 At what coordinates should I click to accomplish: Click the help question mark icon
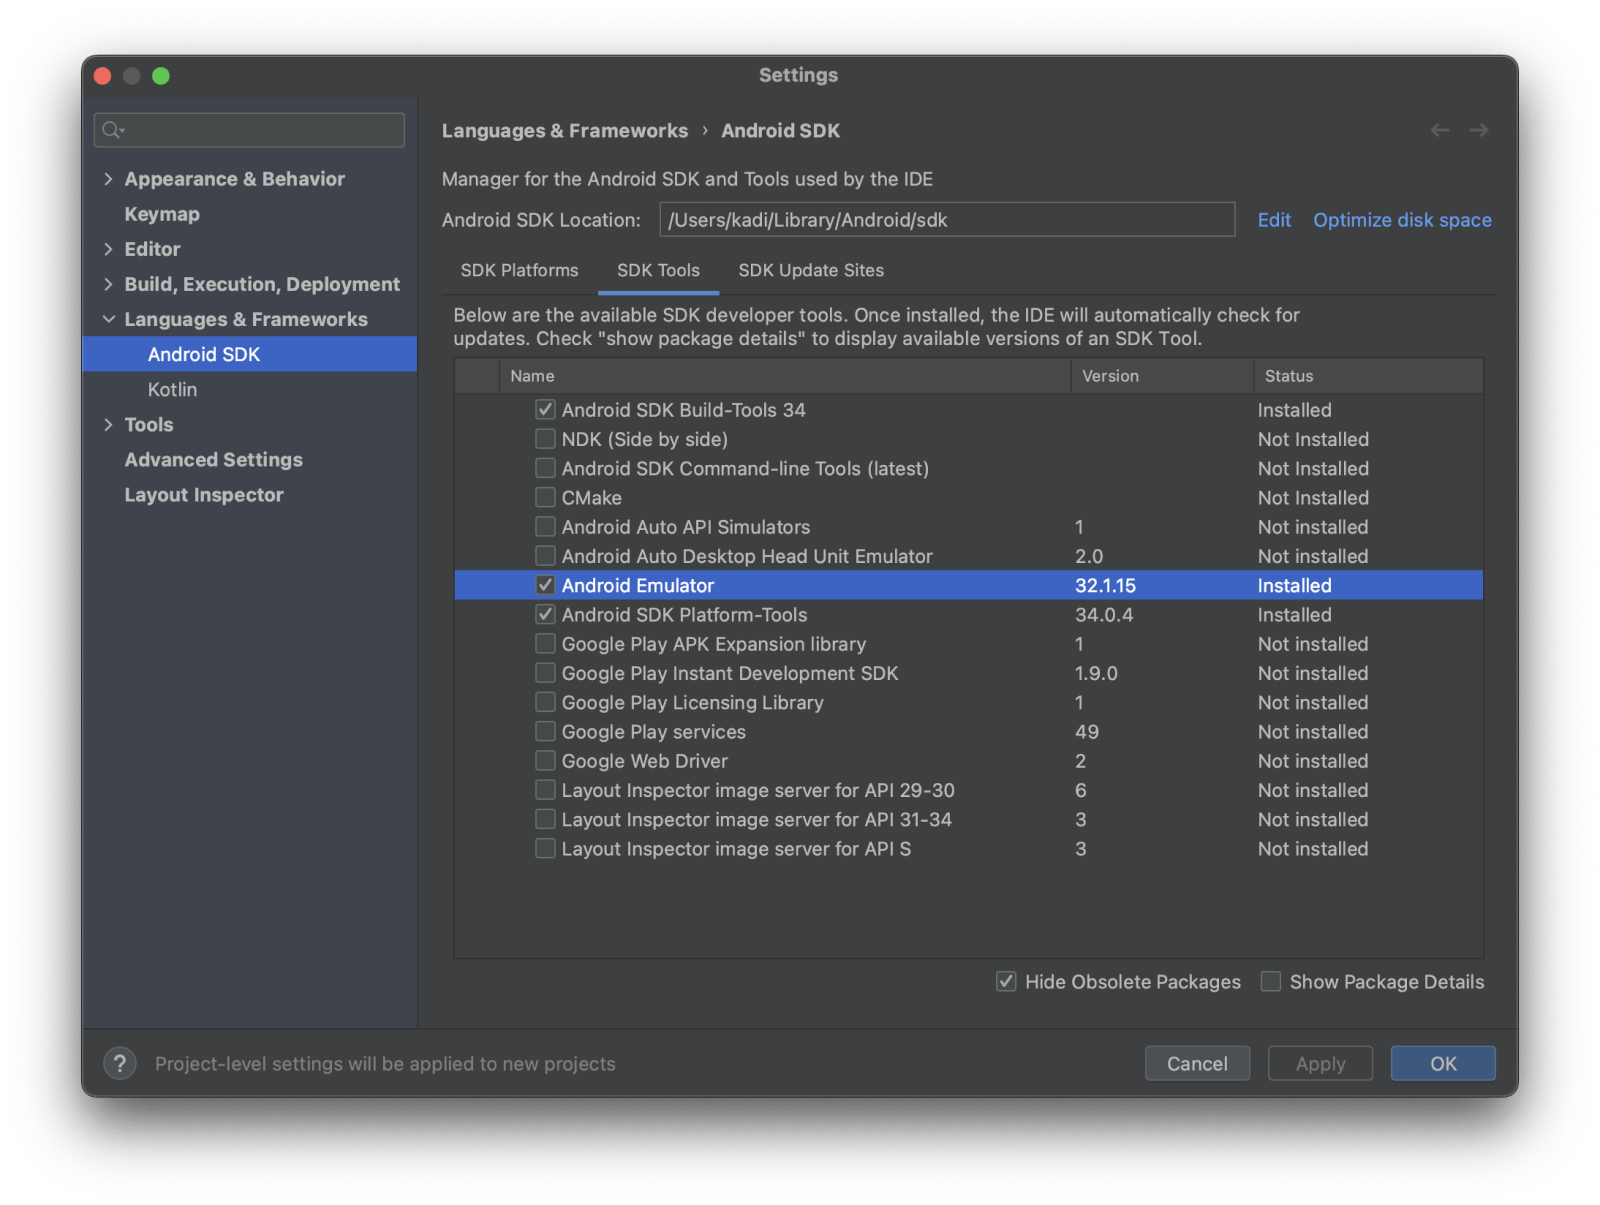click(x=120, y=1063)
